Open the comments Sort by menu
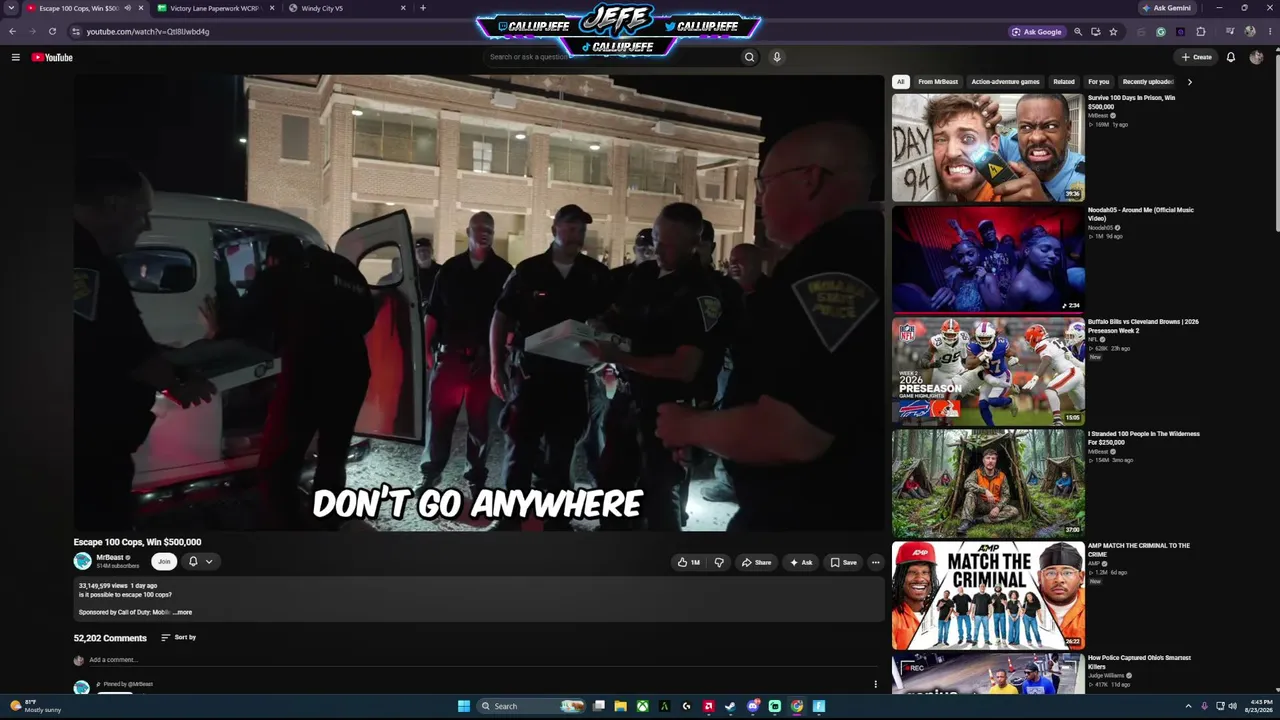Screen dimensions: 1280x720 179,637
